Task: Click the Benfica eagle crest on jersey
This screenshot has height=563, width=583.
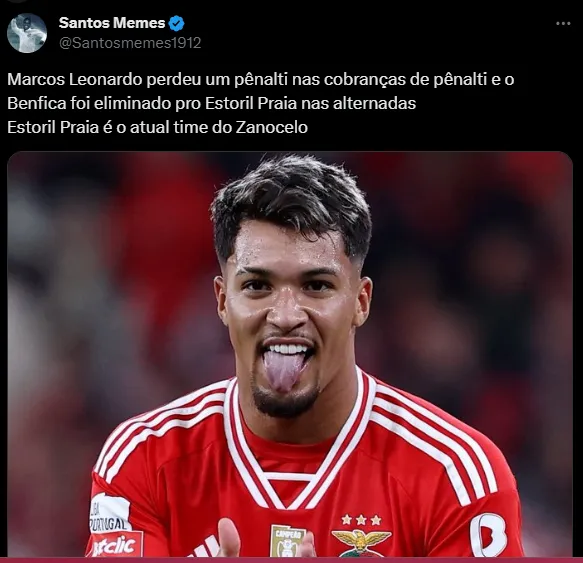Action: click(x=360, y=543)
